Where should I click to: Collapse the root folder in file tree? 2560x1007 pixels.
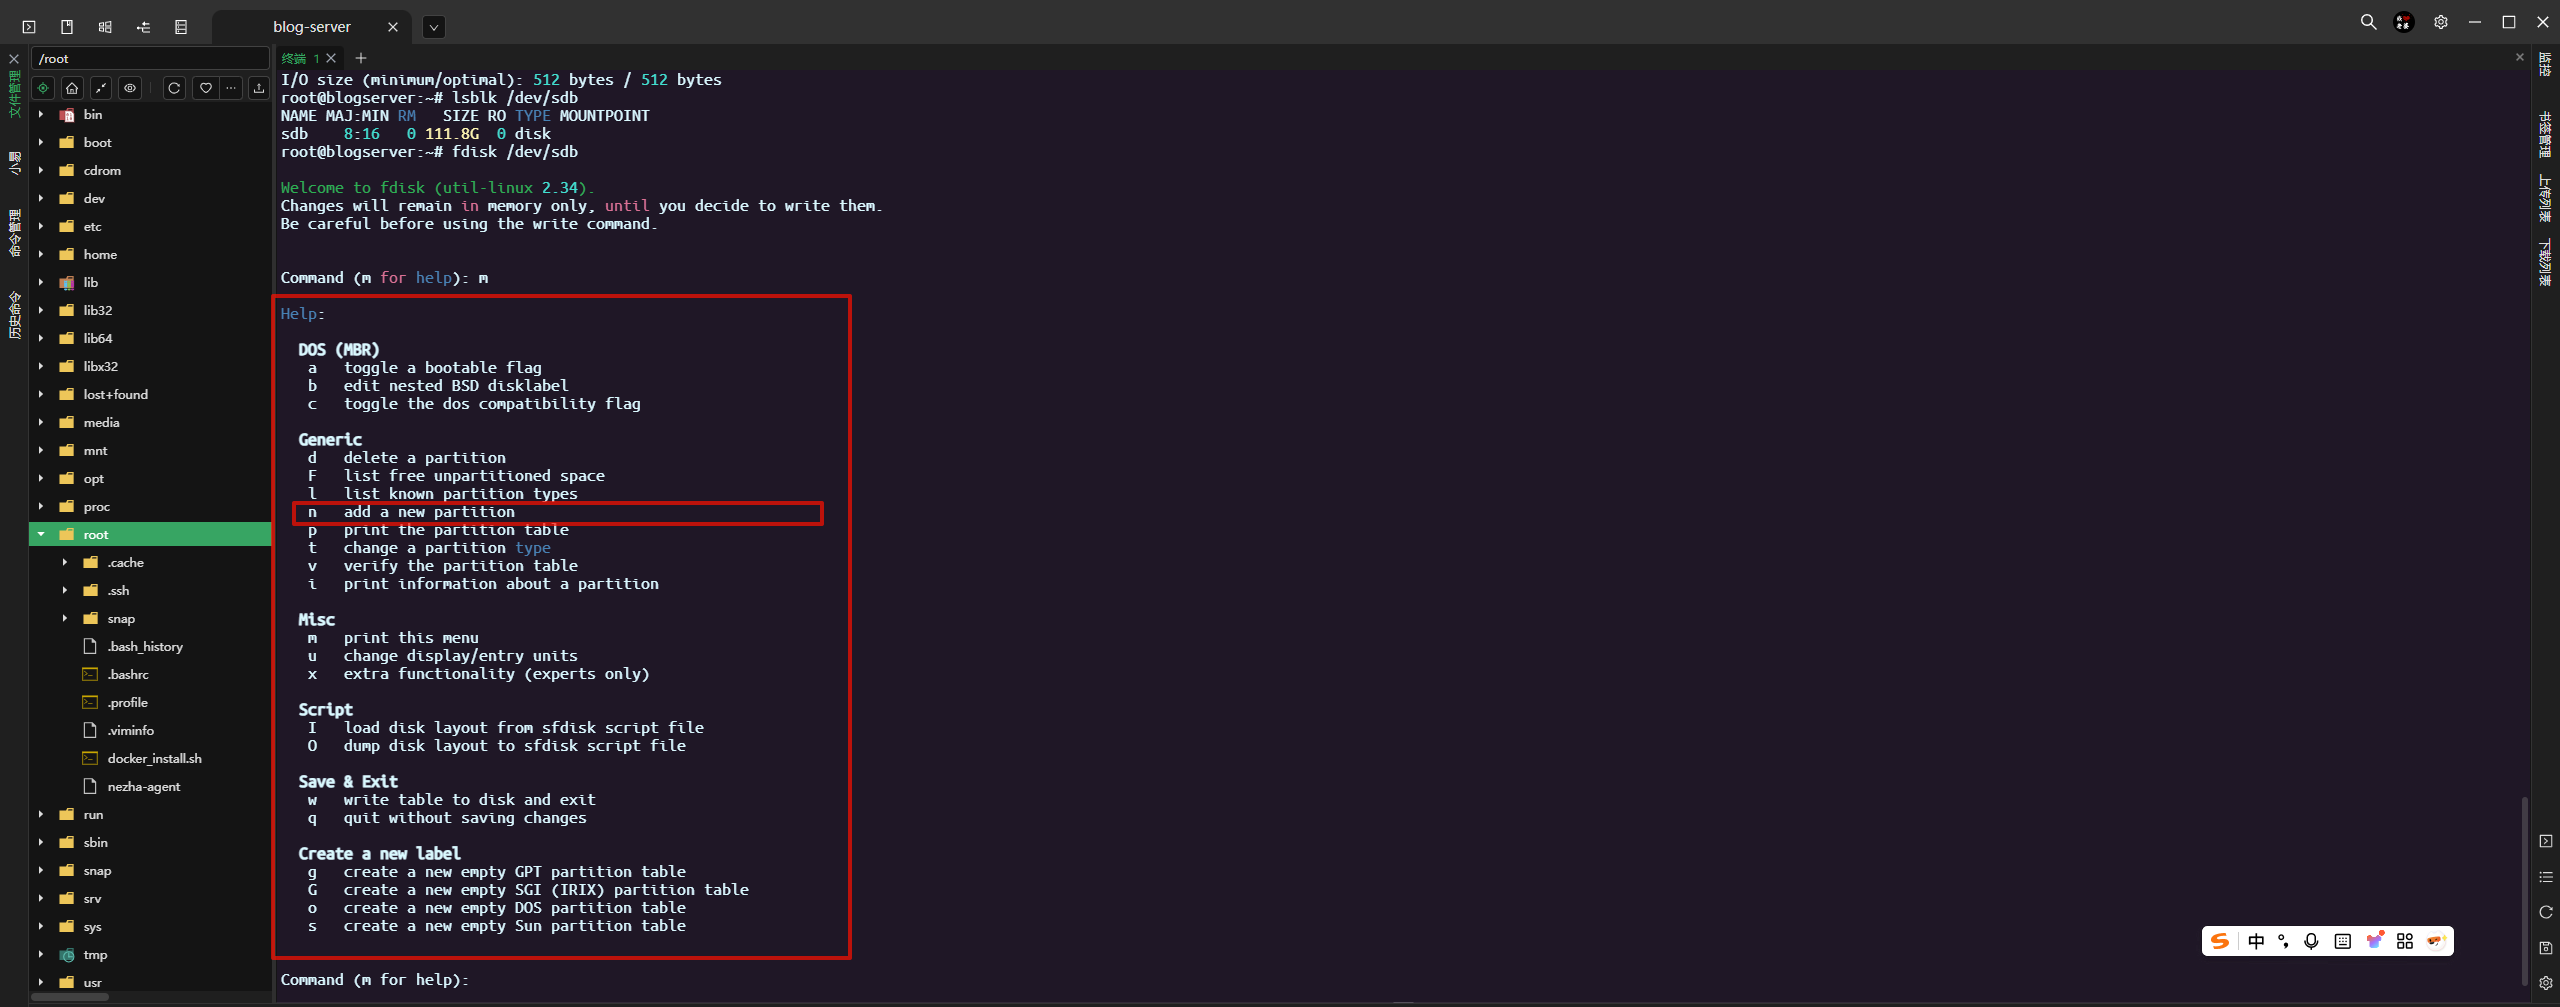41,534
